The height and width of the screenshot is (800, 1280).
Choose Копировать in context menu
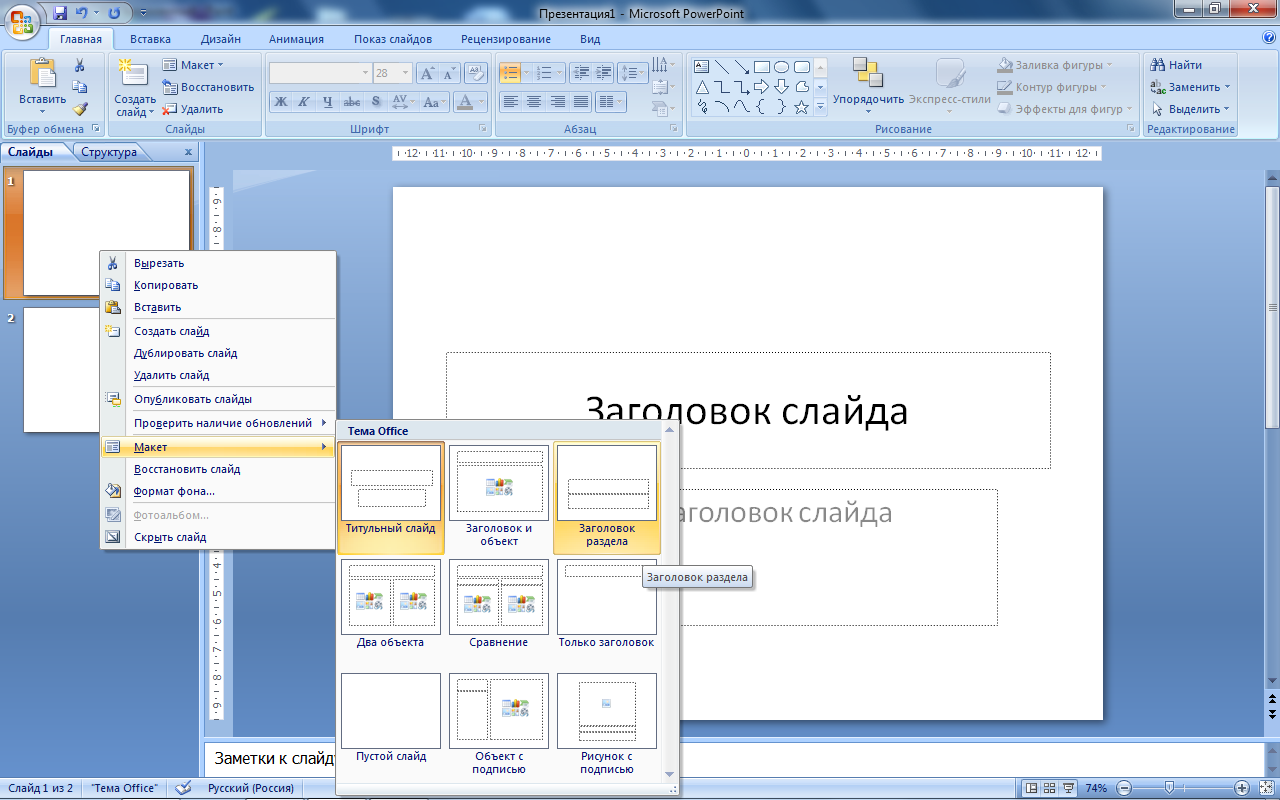[x=218, y=285]
